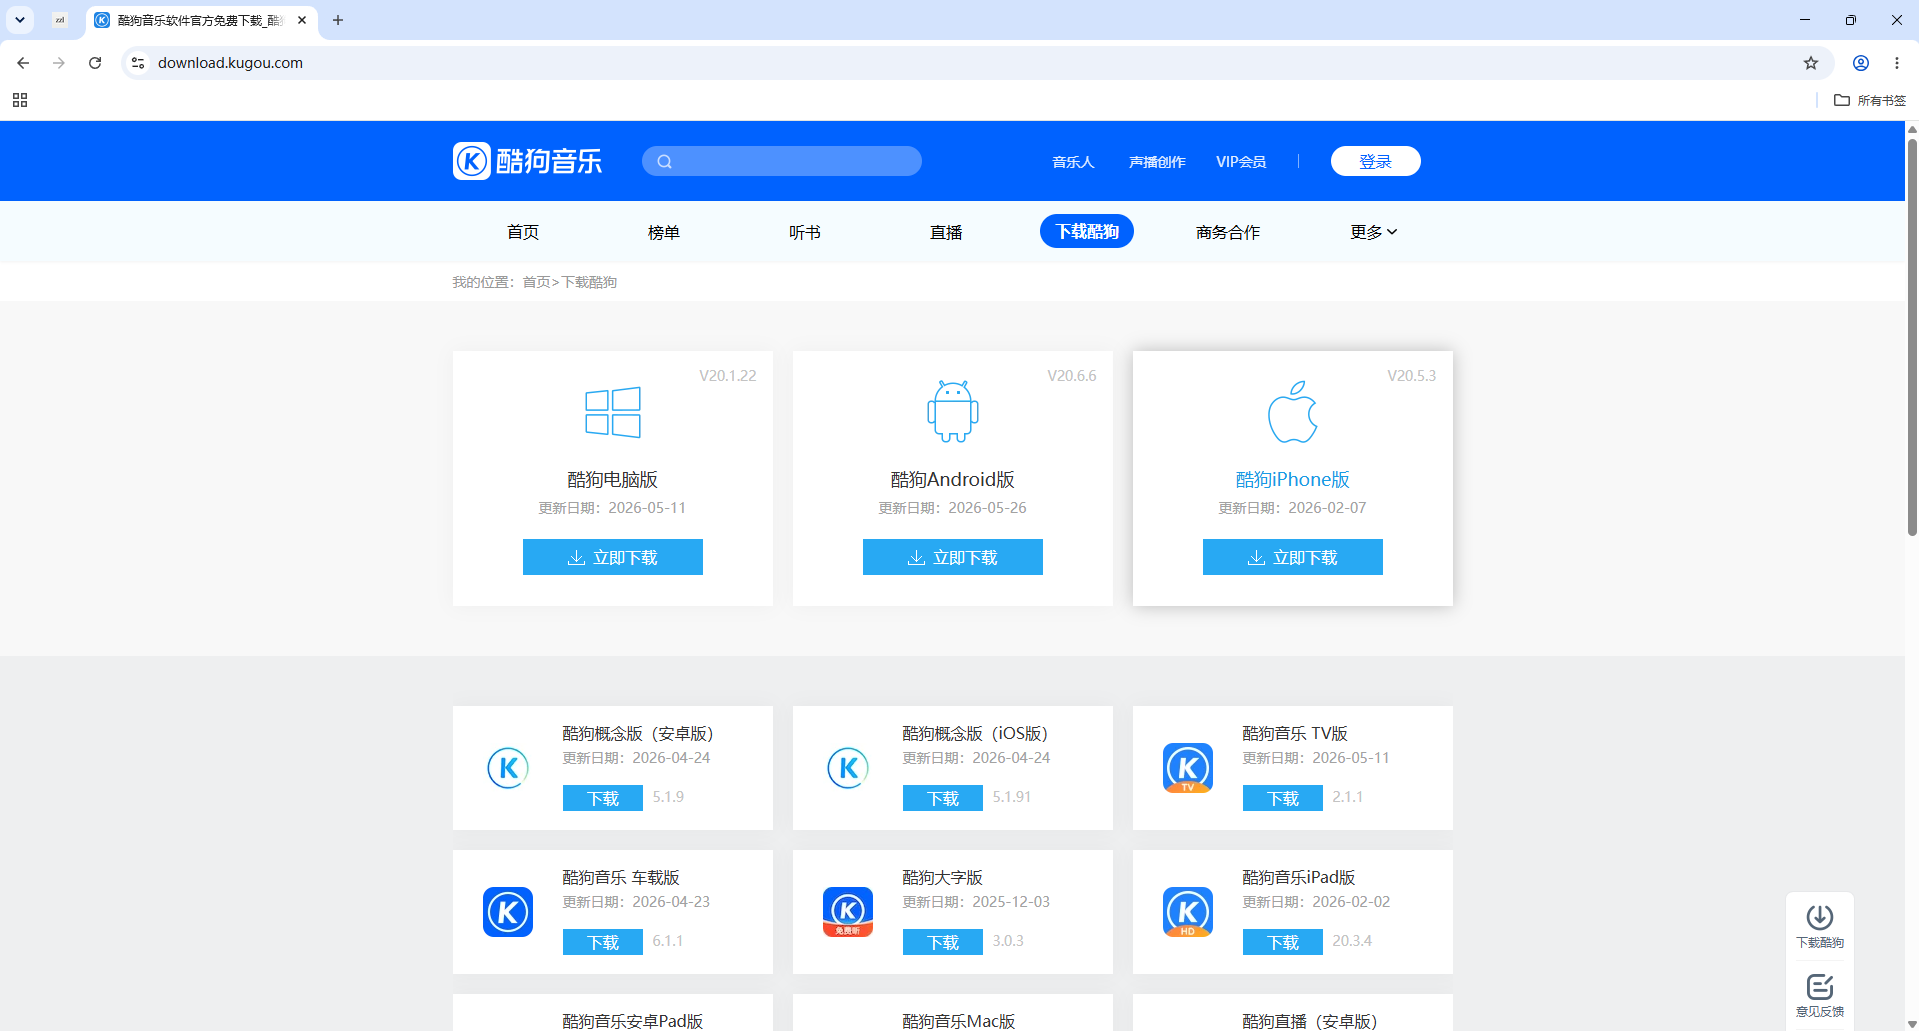Open the 所有书签 bookmarks folder
This screenshot has height=1031, width=1919.
pos(1870,100)
